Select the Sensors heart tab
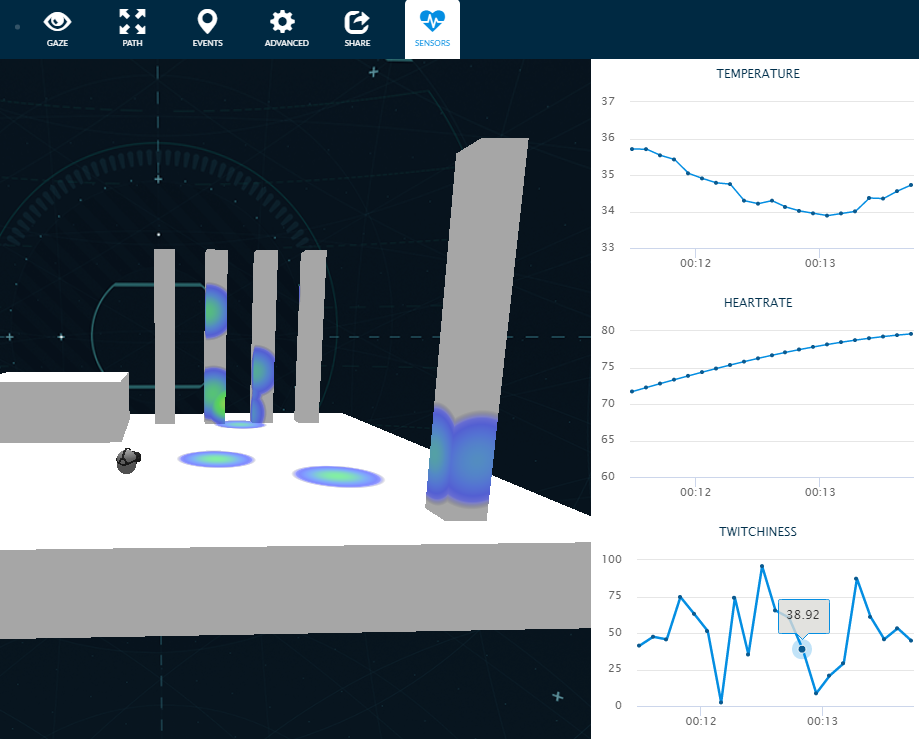The image size is (919, 739). coord(432,29)
